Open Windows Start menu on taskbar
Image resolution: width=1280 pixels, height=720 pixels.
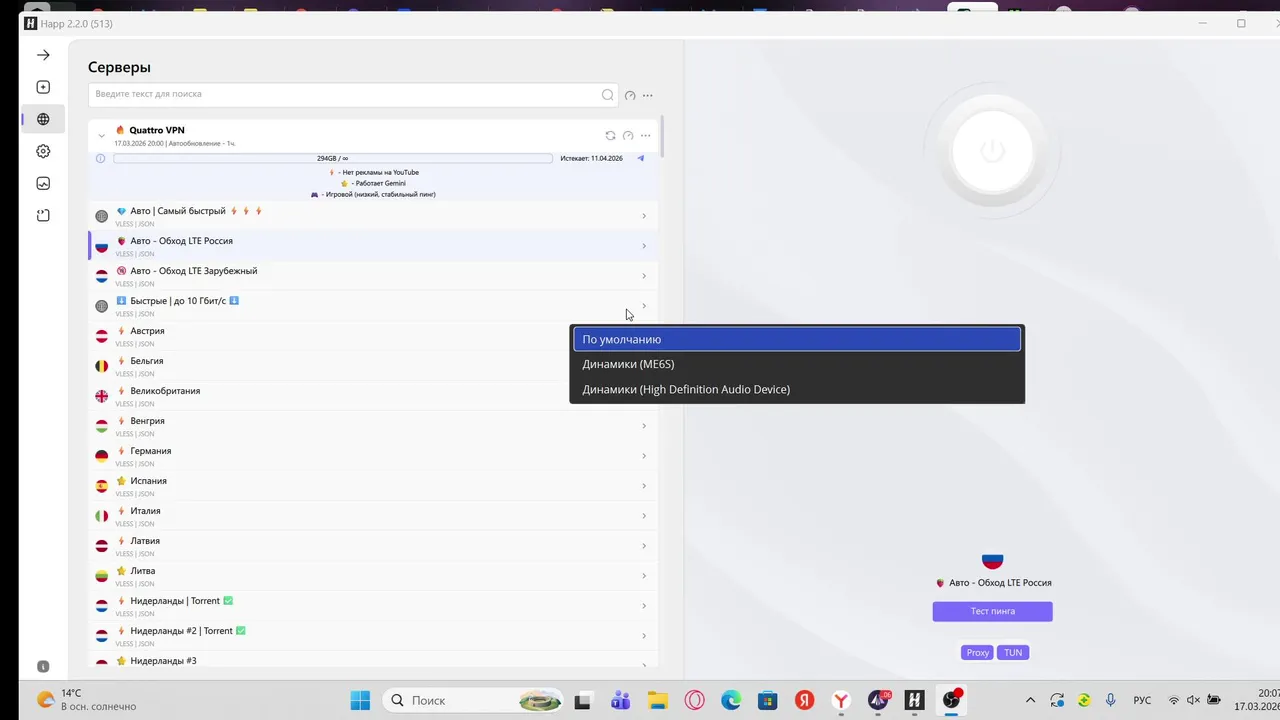point(360,700)
